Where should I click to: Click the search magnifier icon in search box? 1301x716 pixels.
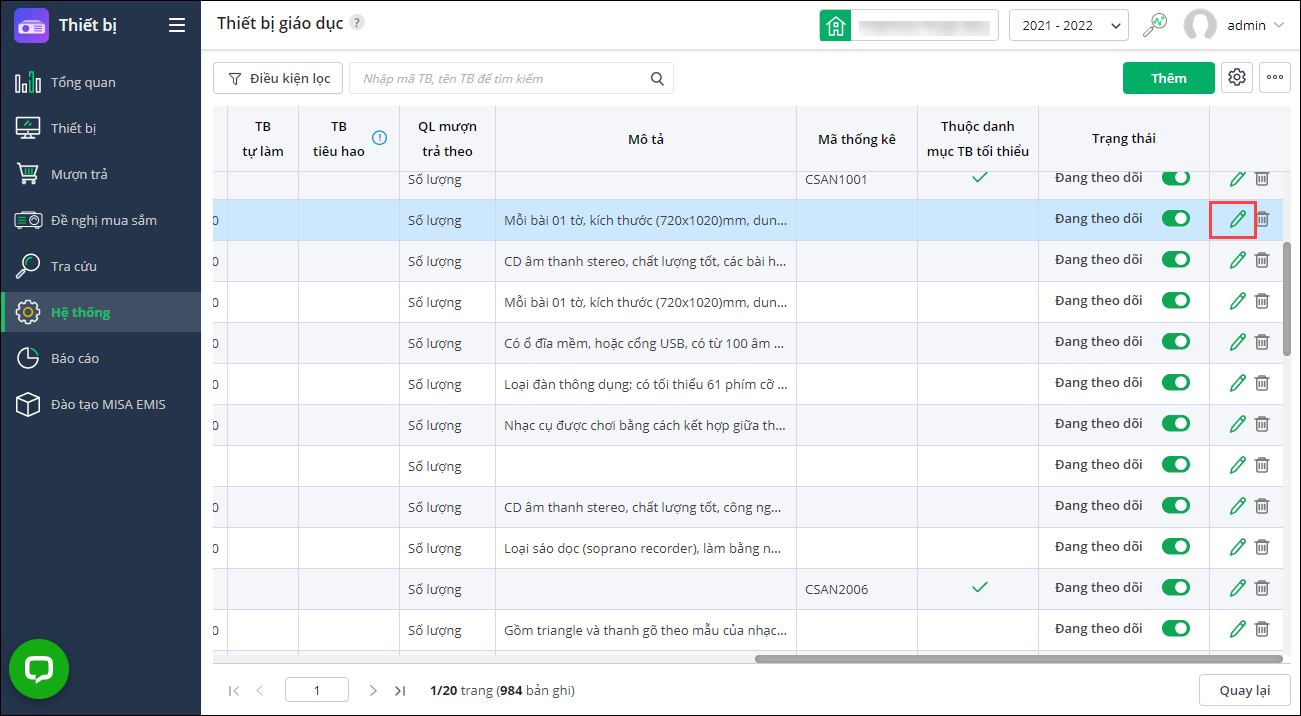coord(657,79)
